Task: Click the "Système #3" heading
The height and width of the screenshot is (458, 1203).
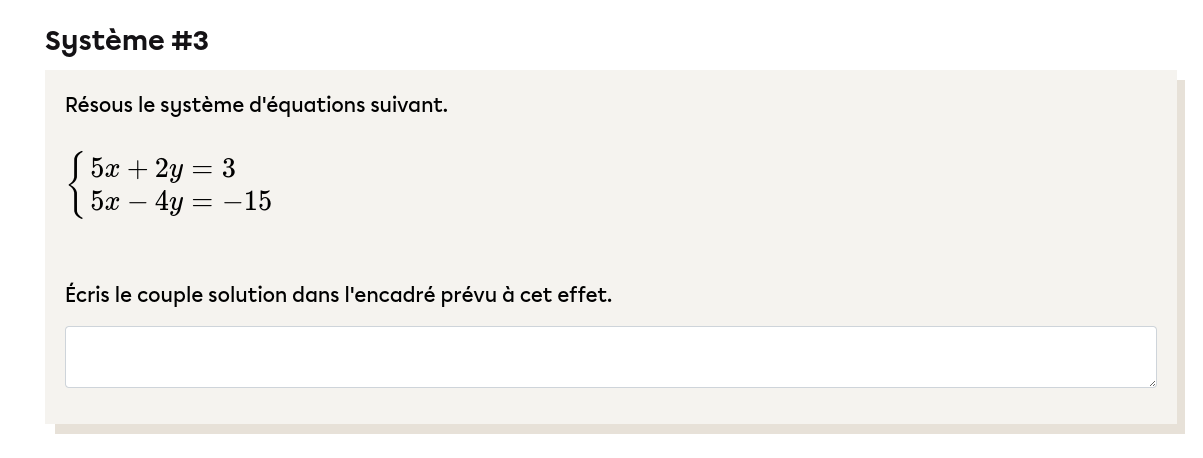Action: pyautogui.click(x=127, y=41)
